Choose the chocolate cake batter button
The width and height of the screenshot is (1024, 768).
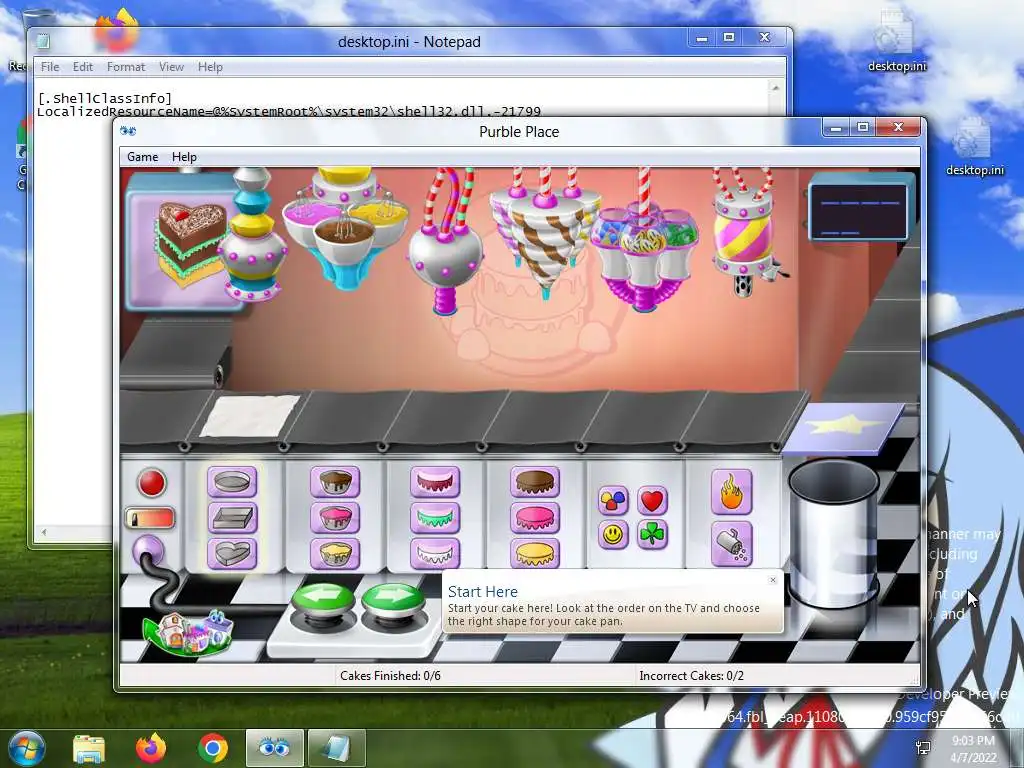(335, 482)
